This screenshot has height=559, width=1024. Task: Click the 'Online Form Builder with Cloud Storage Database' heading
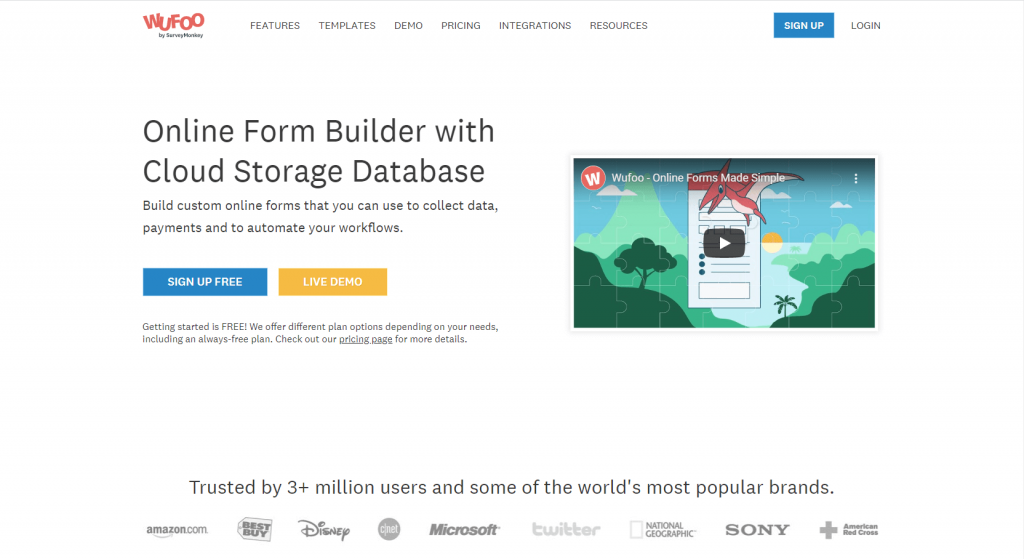click(x=319, y=152)
